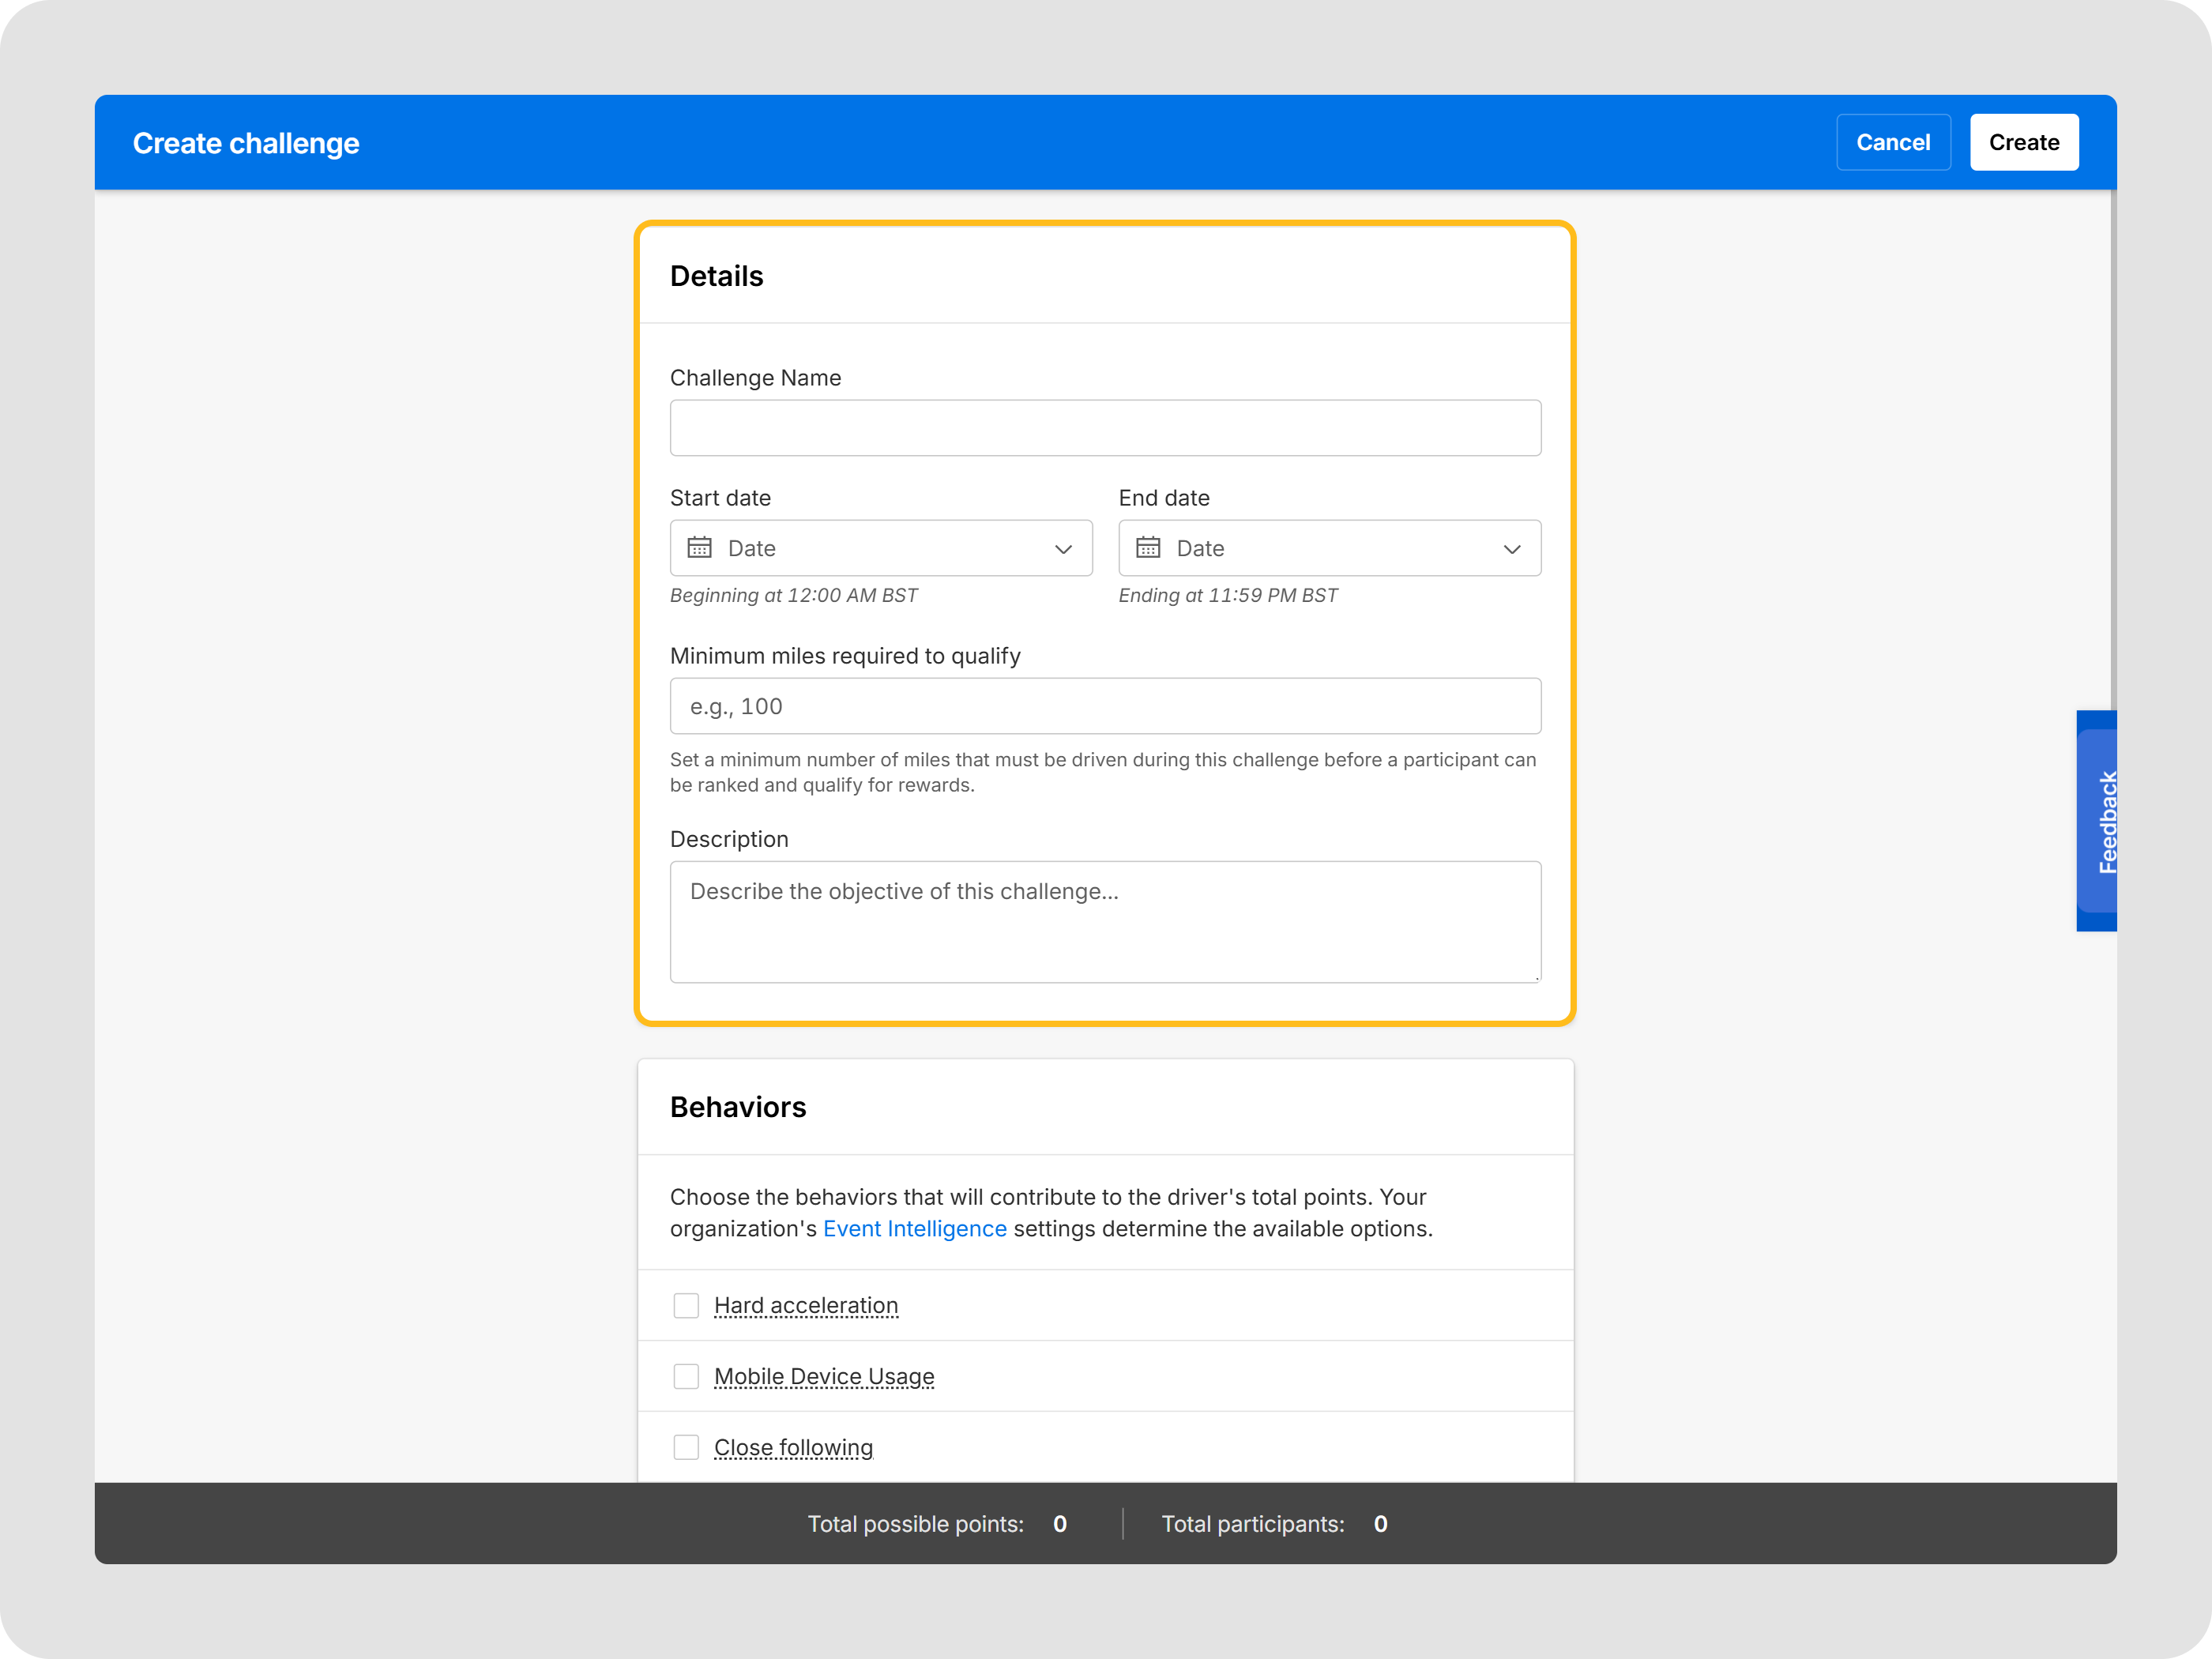Click the Close following label
Screen dimensions: 2212x1659
793,1447
